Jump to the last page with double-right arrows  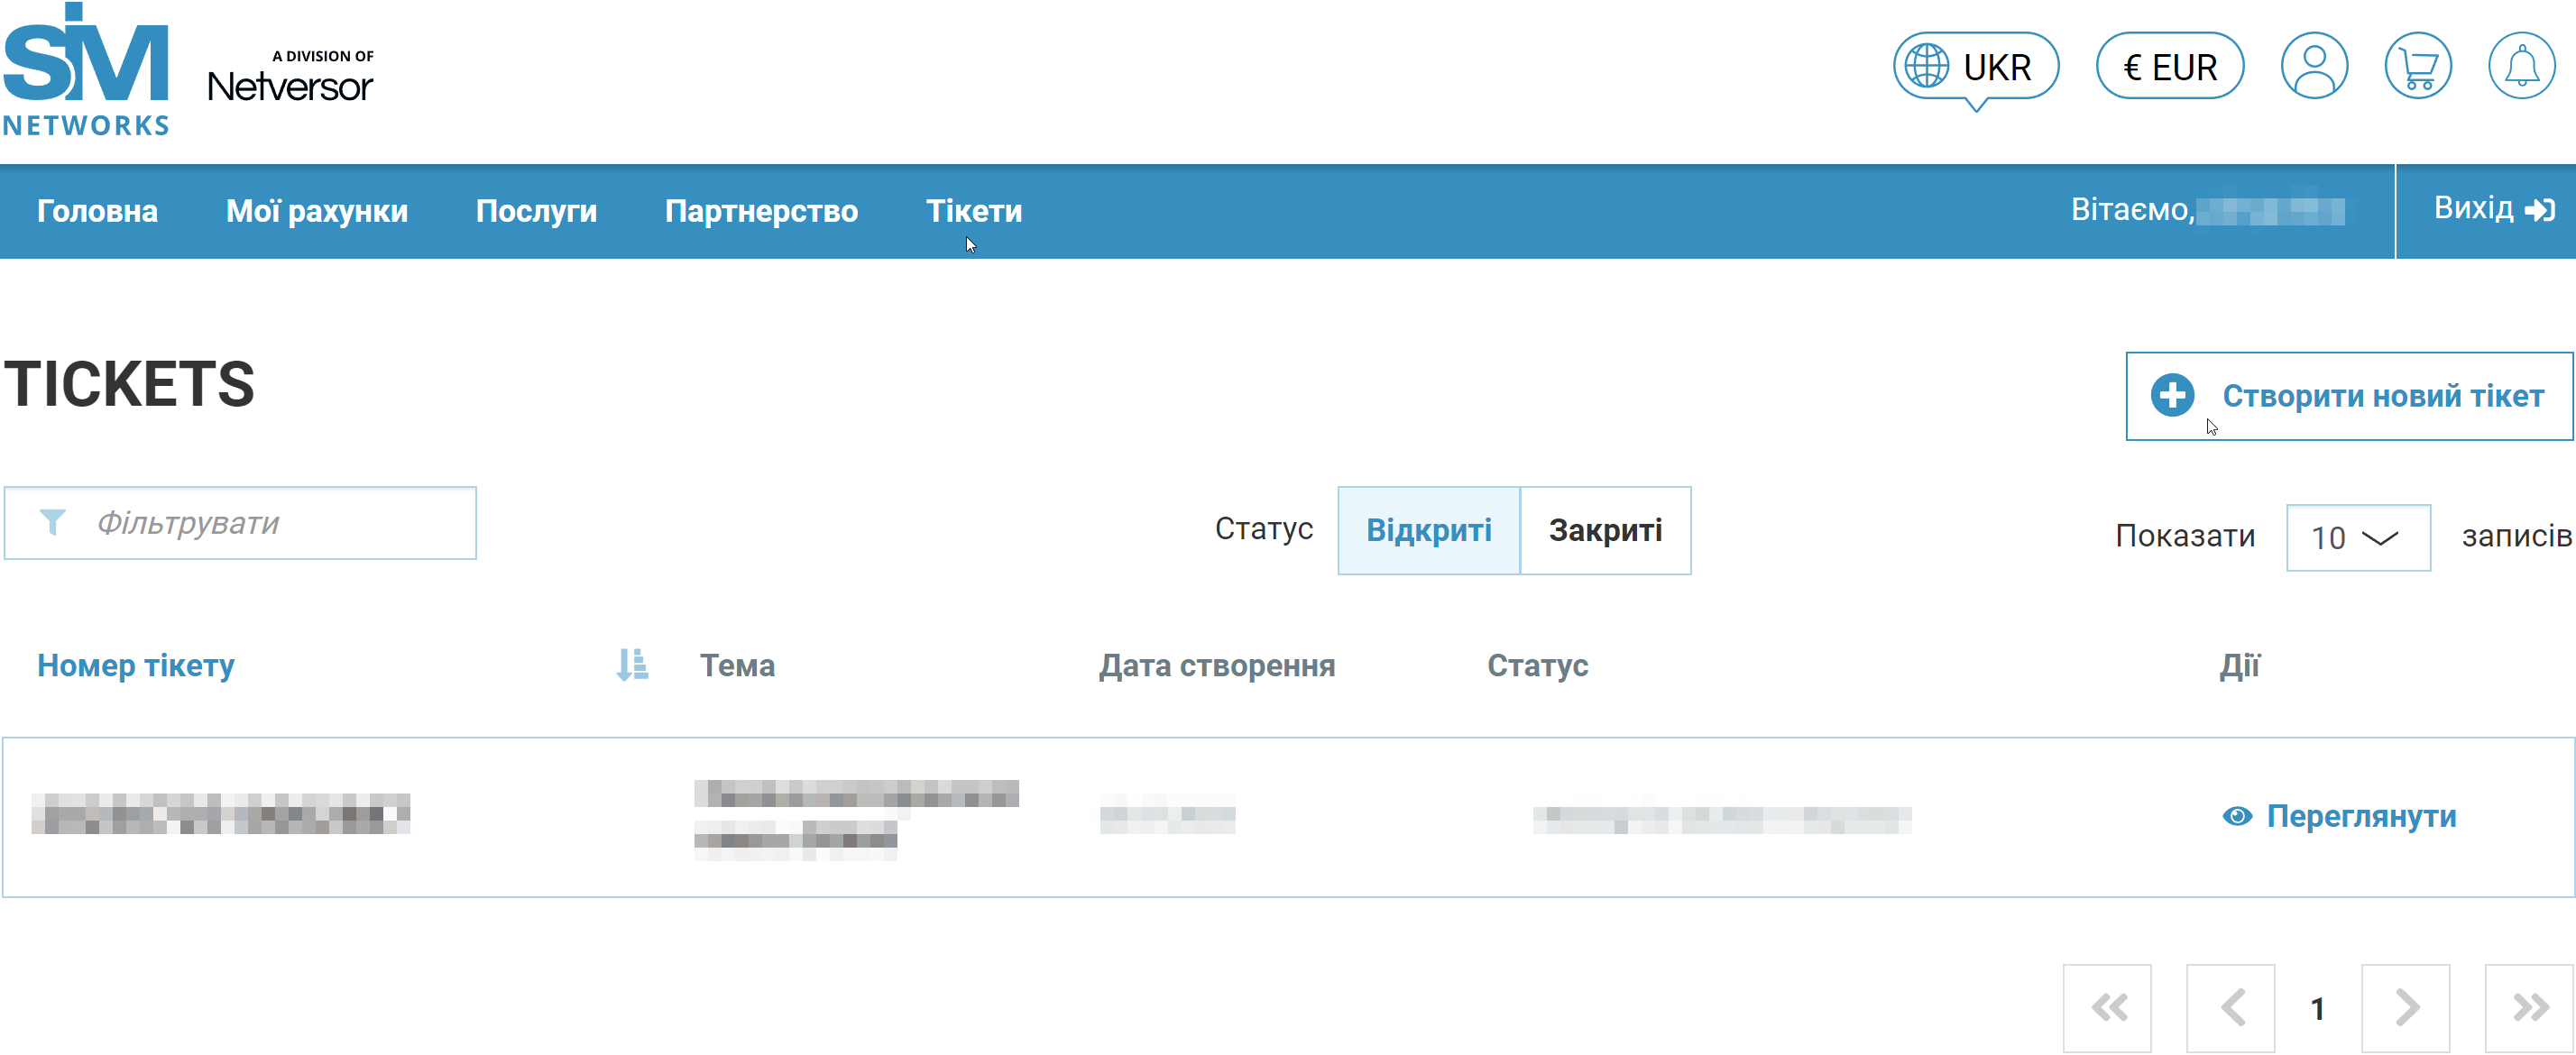2530,1008
